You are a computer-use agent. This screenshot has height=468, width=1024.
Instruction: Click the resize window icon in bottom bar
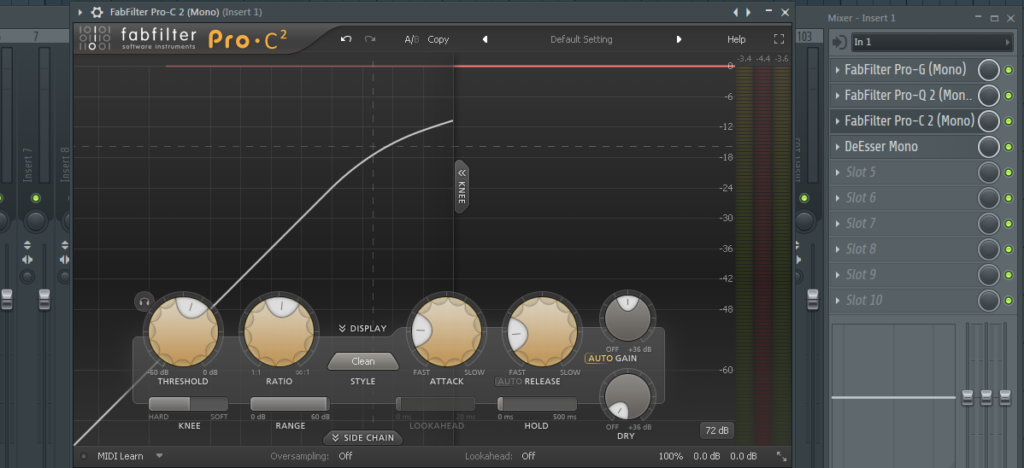(x=781, y=456)
